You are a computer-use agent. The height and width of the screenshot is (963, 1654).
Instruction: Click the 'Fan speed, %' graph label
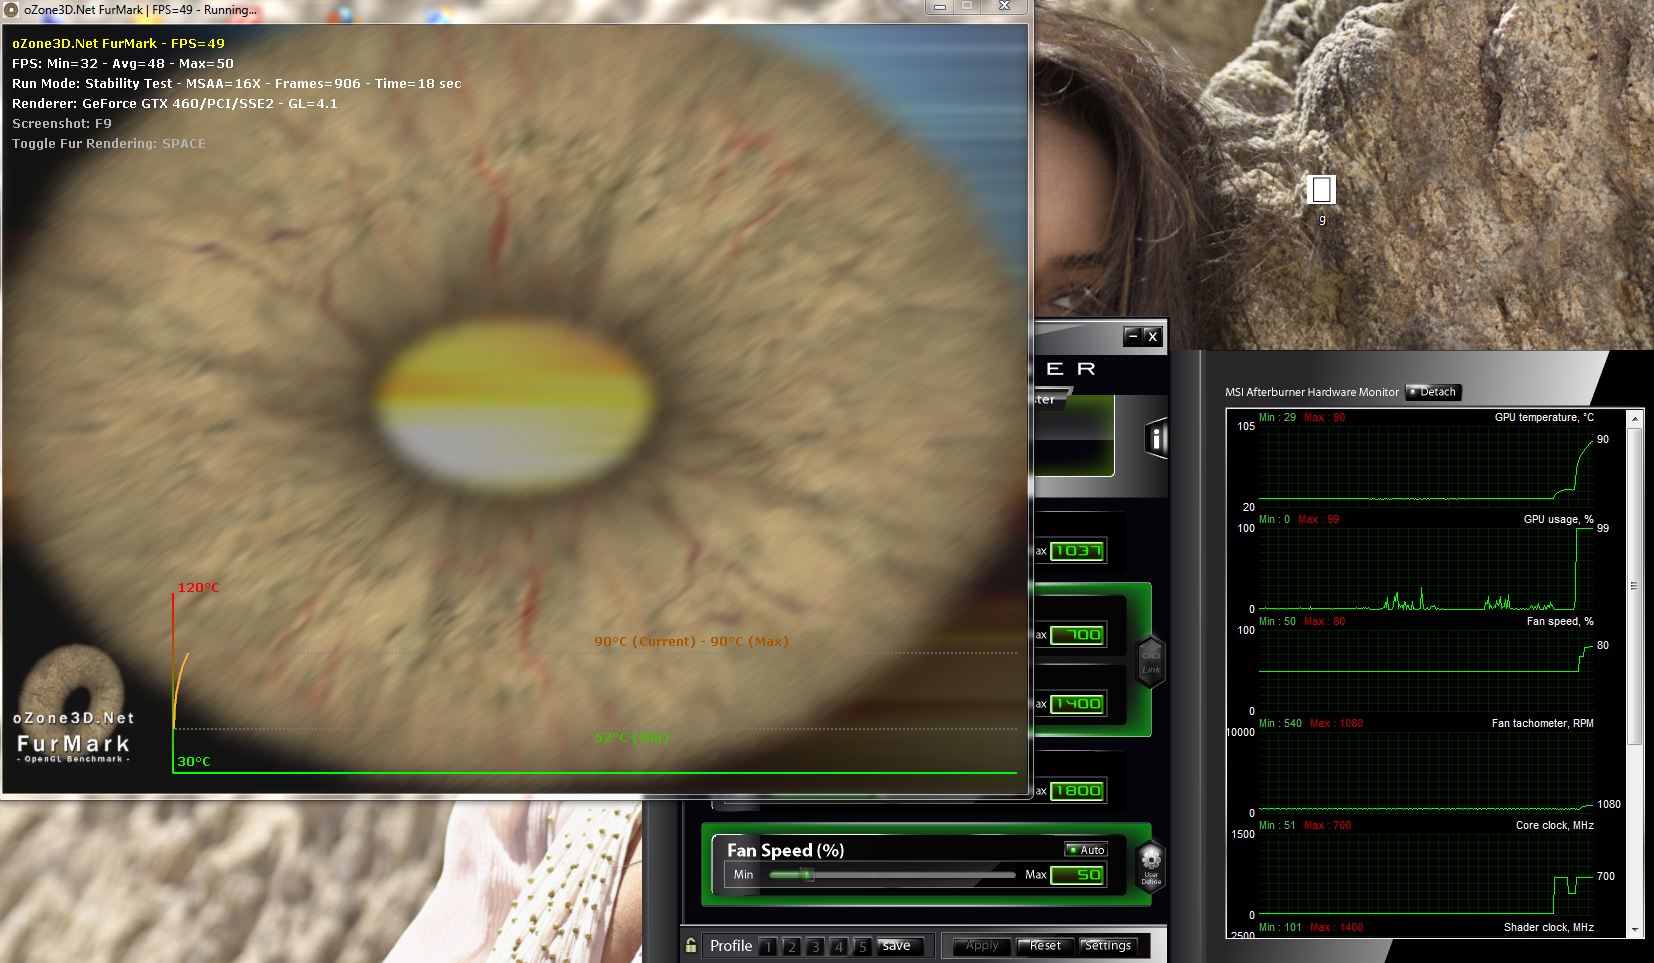[1560, 621]
